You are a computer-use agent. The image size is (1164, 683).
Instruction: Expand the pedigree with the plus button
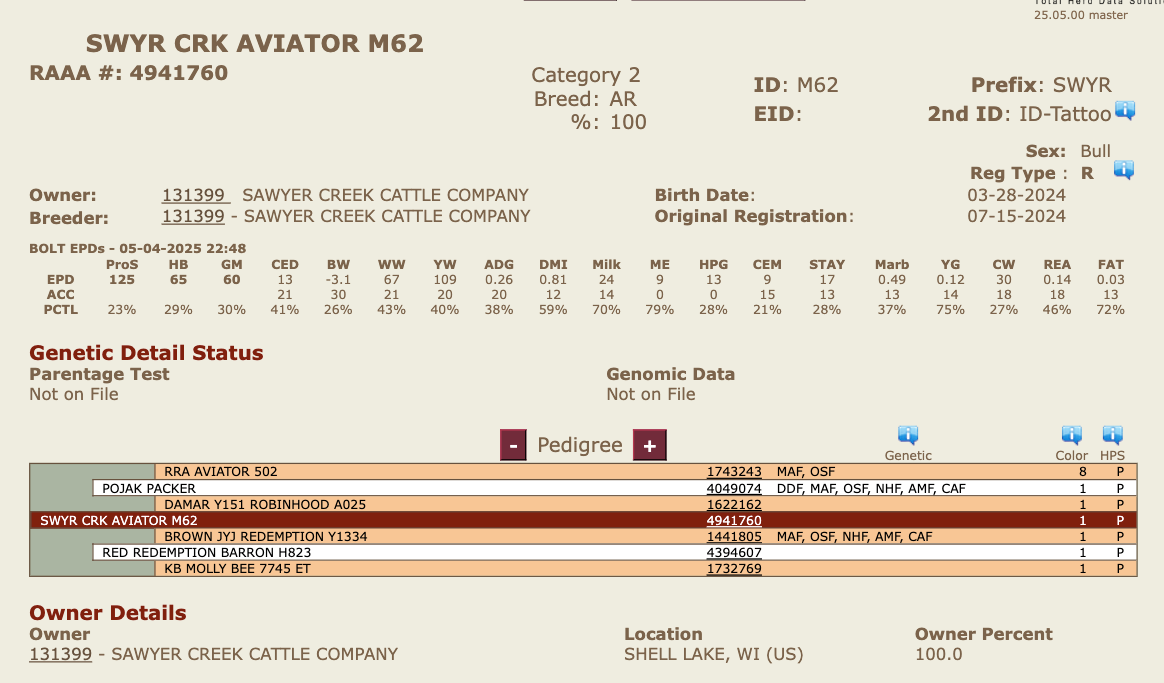[649, 445]
